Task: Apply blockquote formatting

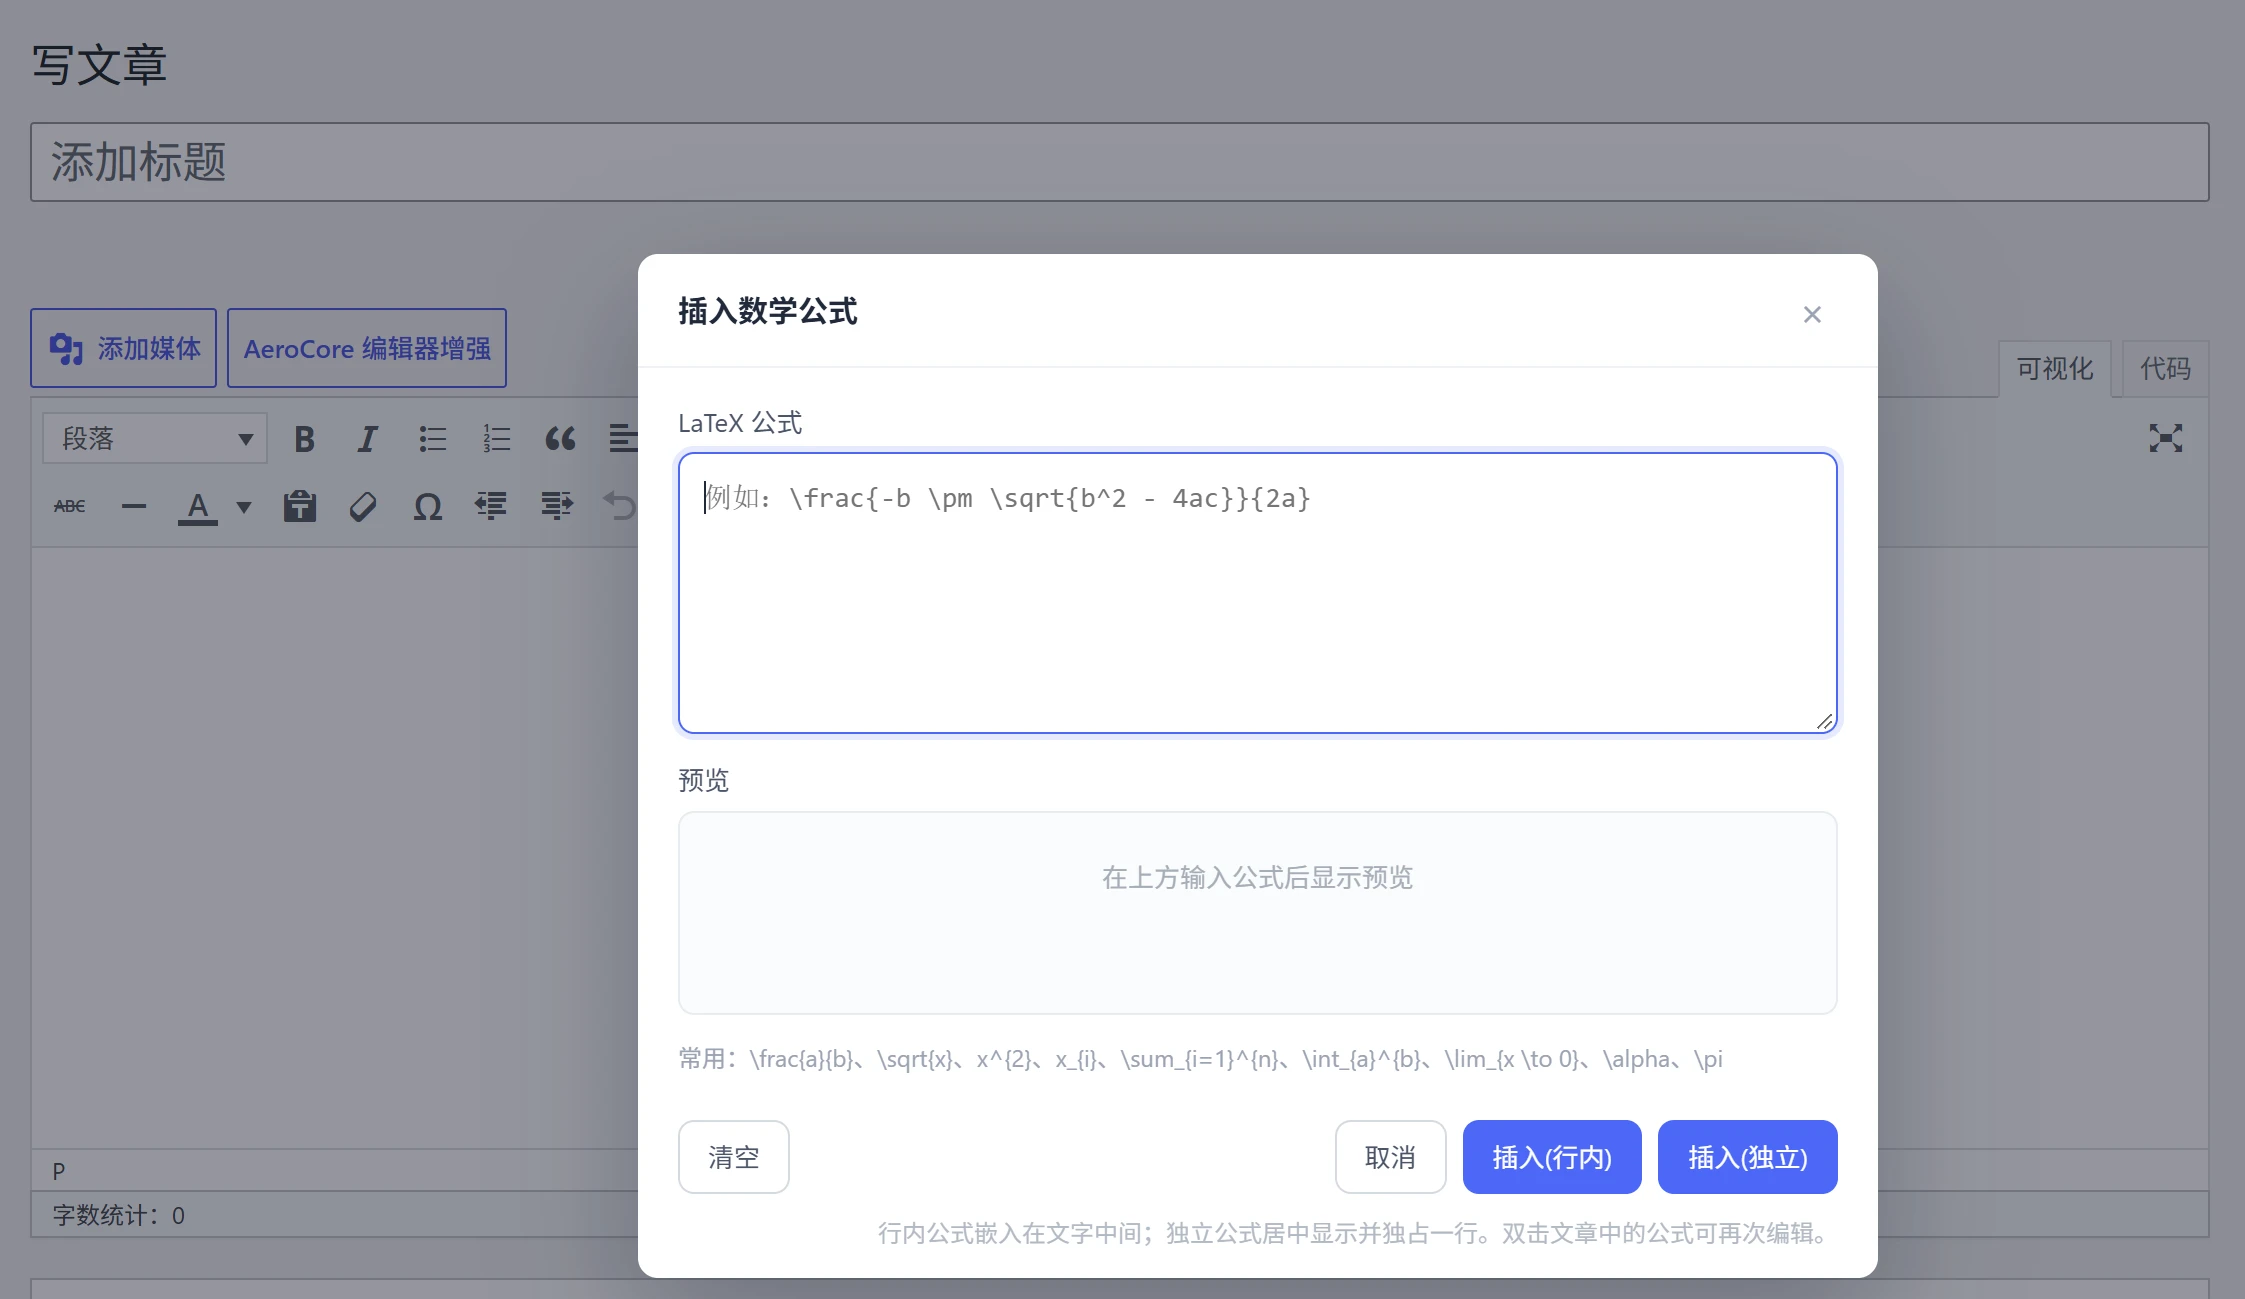Action: tap(560, 439)
